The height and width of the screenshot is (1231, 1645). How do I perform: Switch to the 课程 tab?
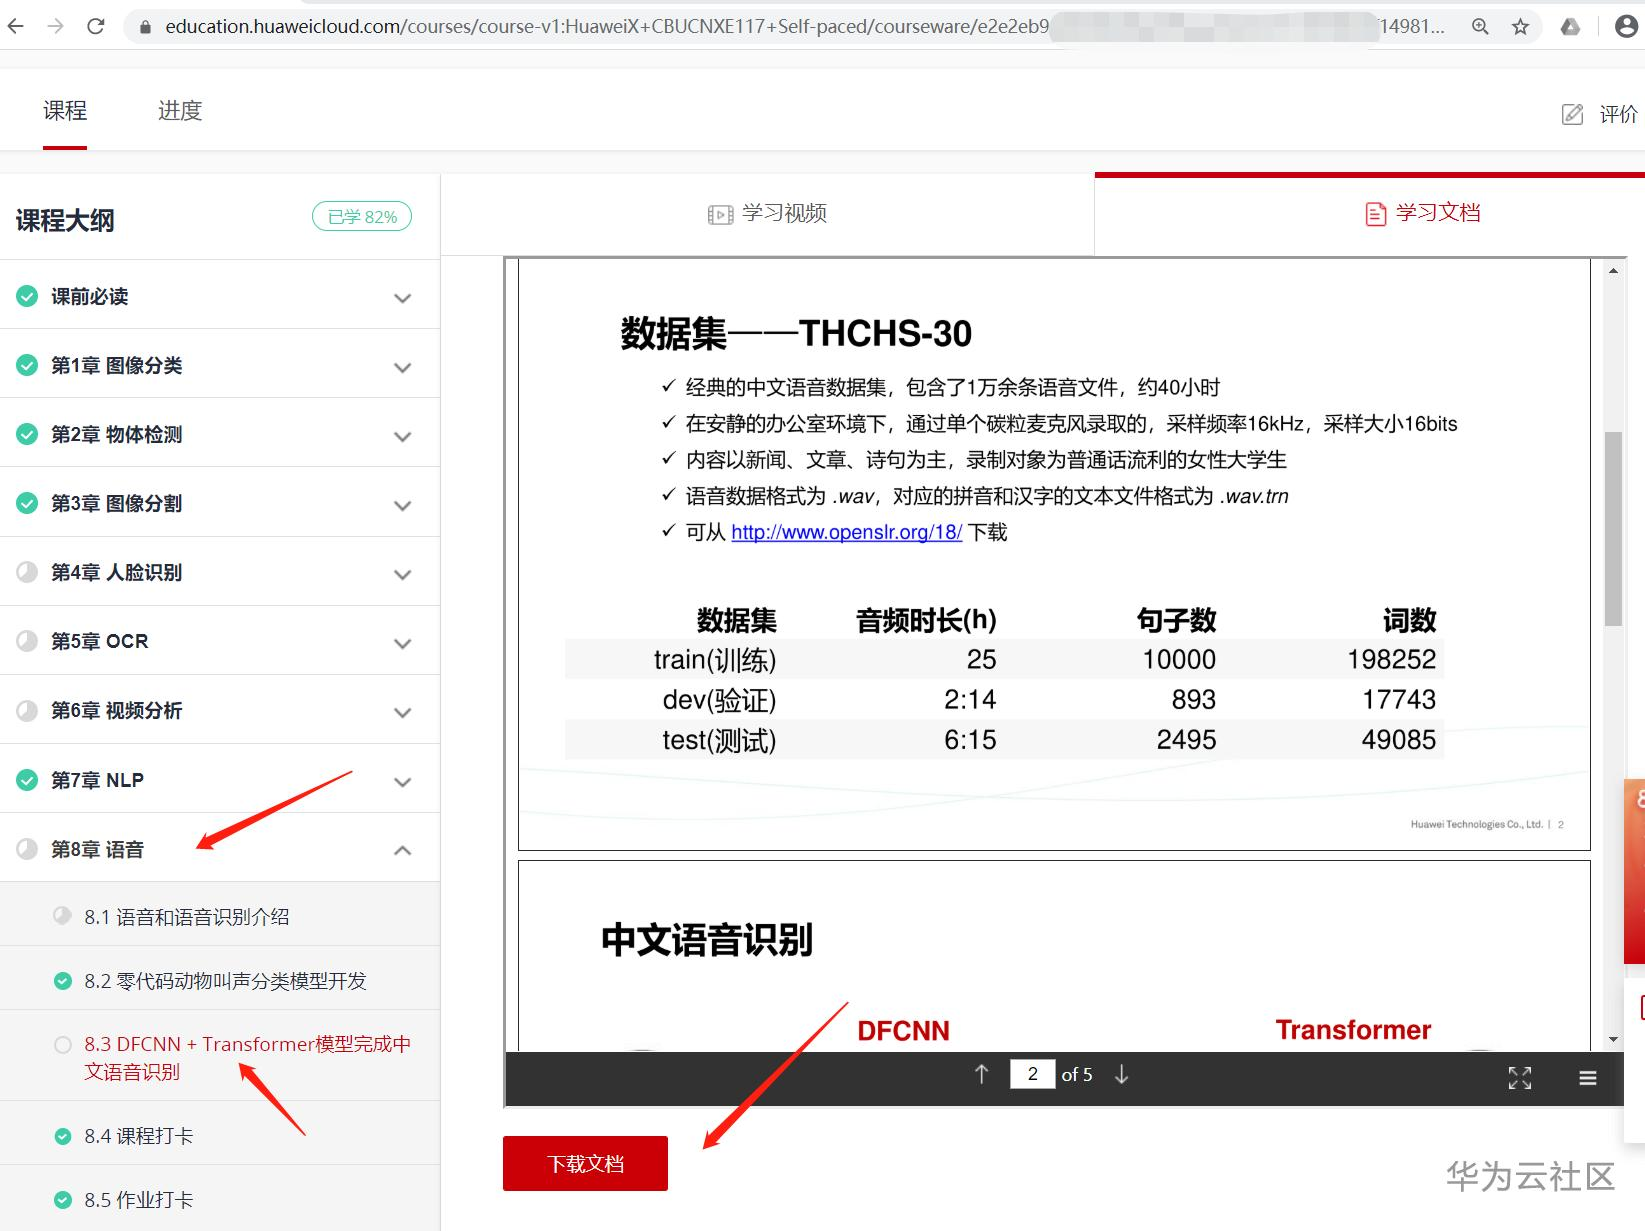(x=65, y=110)
